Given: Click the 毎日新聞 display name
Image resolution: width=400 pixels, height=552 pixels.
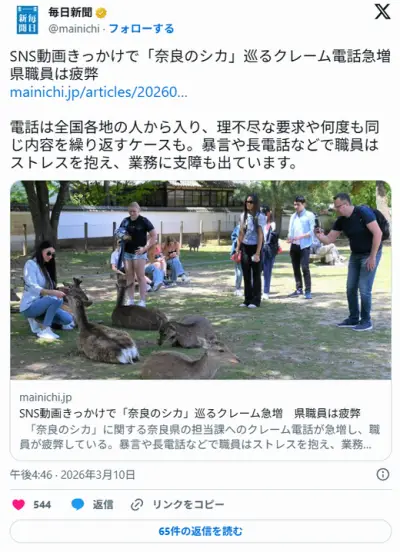Looking at the screenshot, I should [x=70, y=13].
